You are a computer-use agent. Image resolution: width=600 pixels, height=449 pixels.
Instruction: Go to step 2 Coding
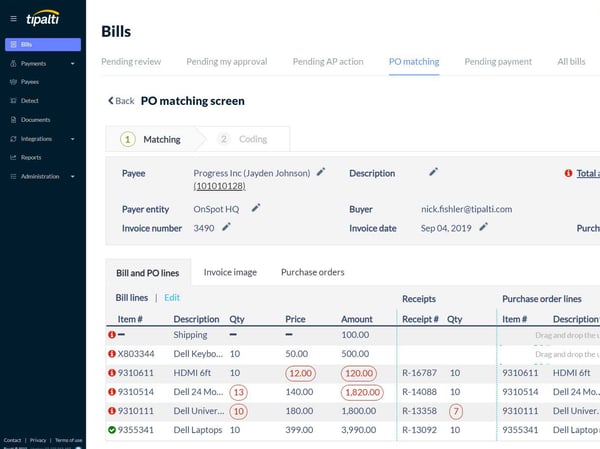click(x=243, y=139)
